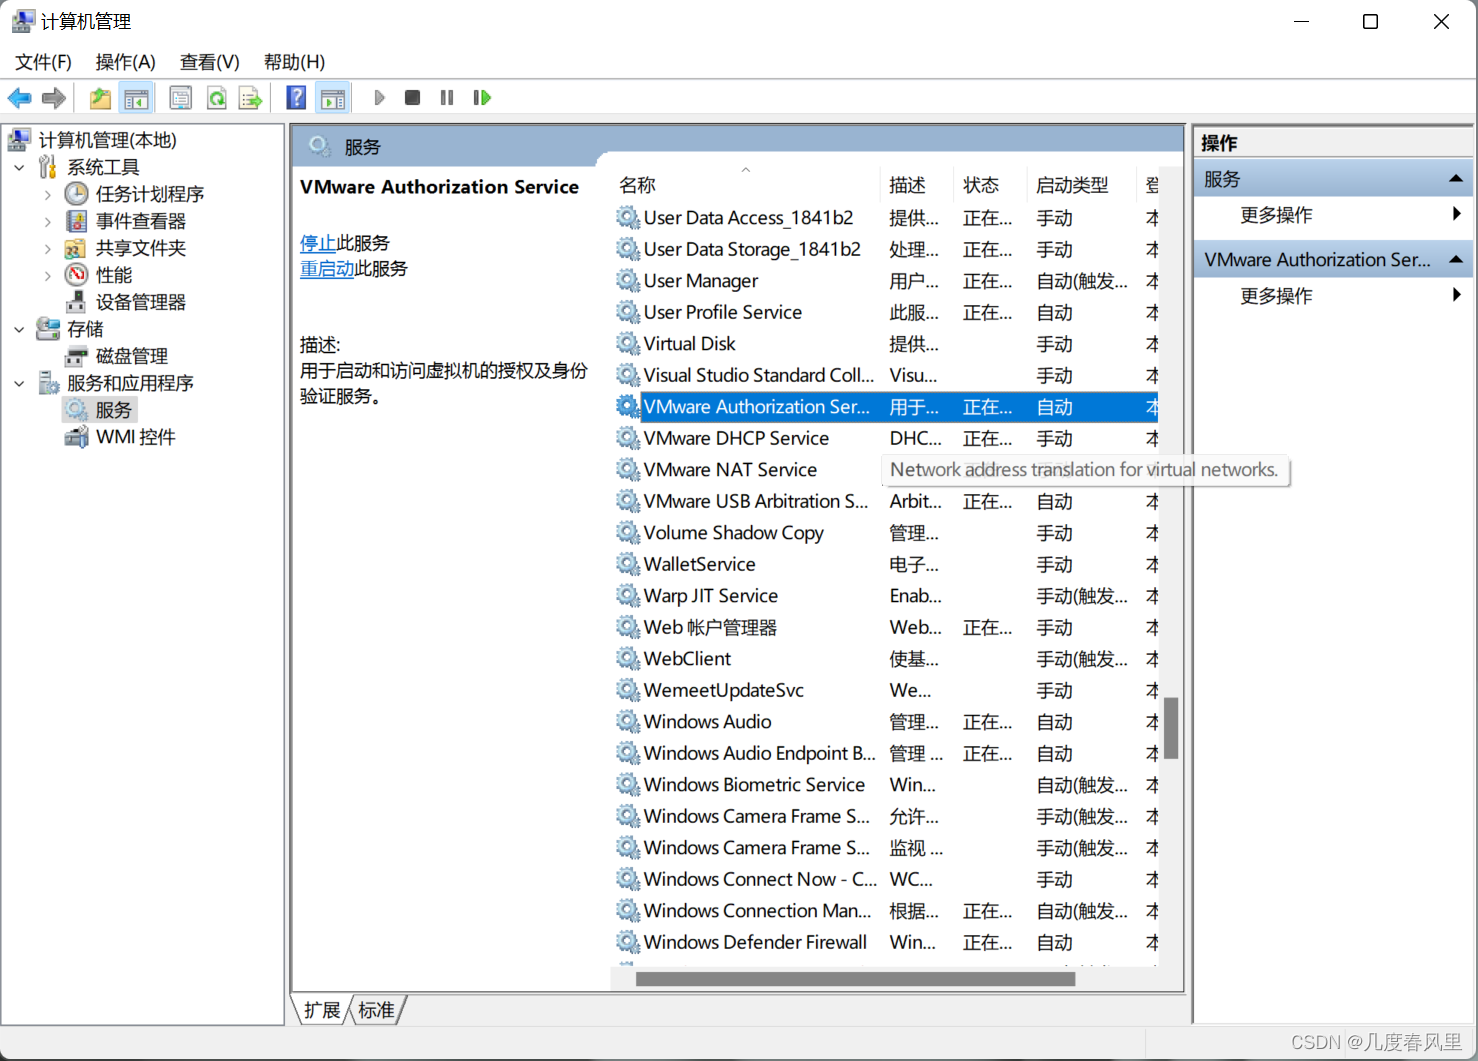Sort by the 名称 column header
This screenshot has height=1061, width=1478.
[x=747, y=185]
